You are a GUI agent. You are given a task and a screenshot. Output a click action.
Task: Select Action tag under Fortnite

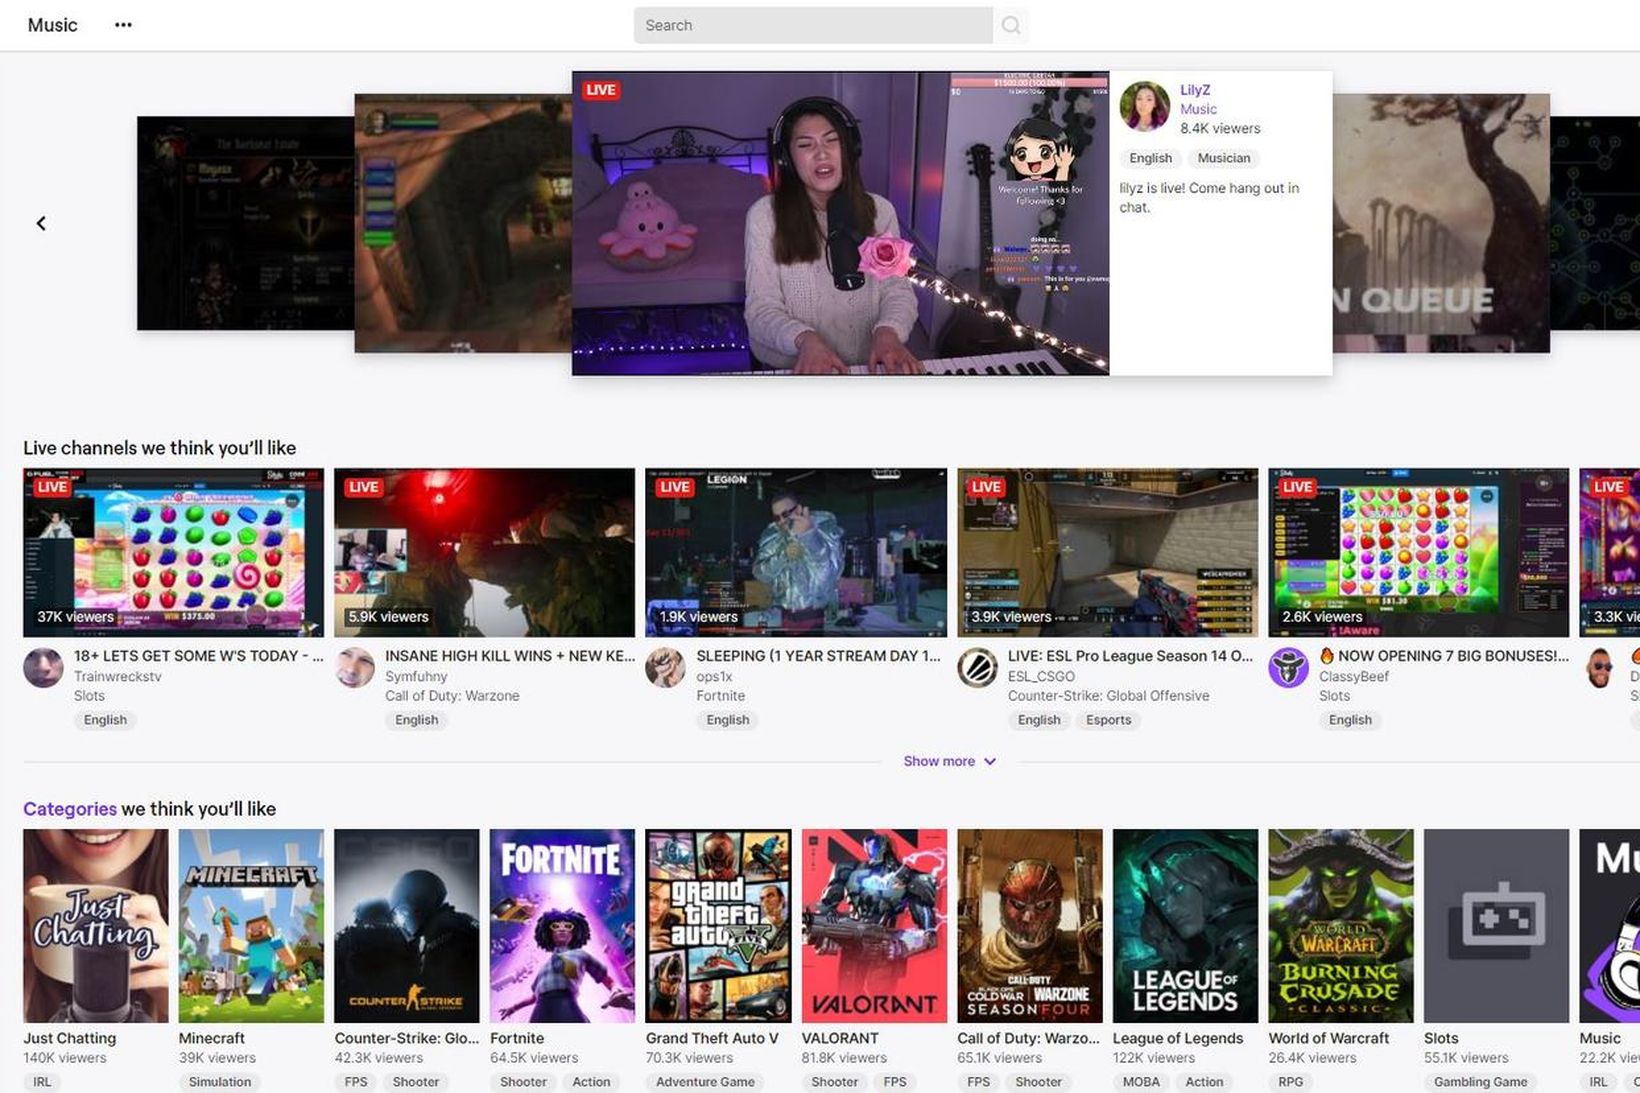click(591, 1082)
